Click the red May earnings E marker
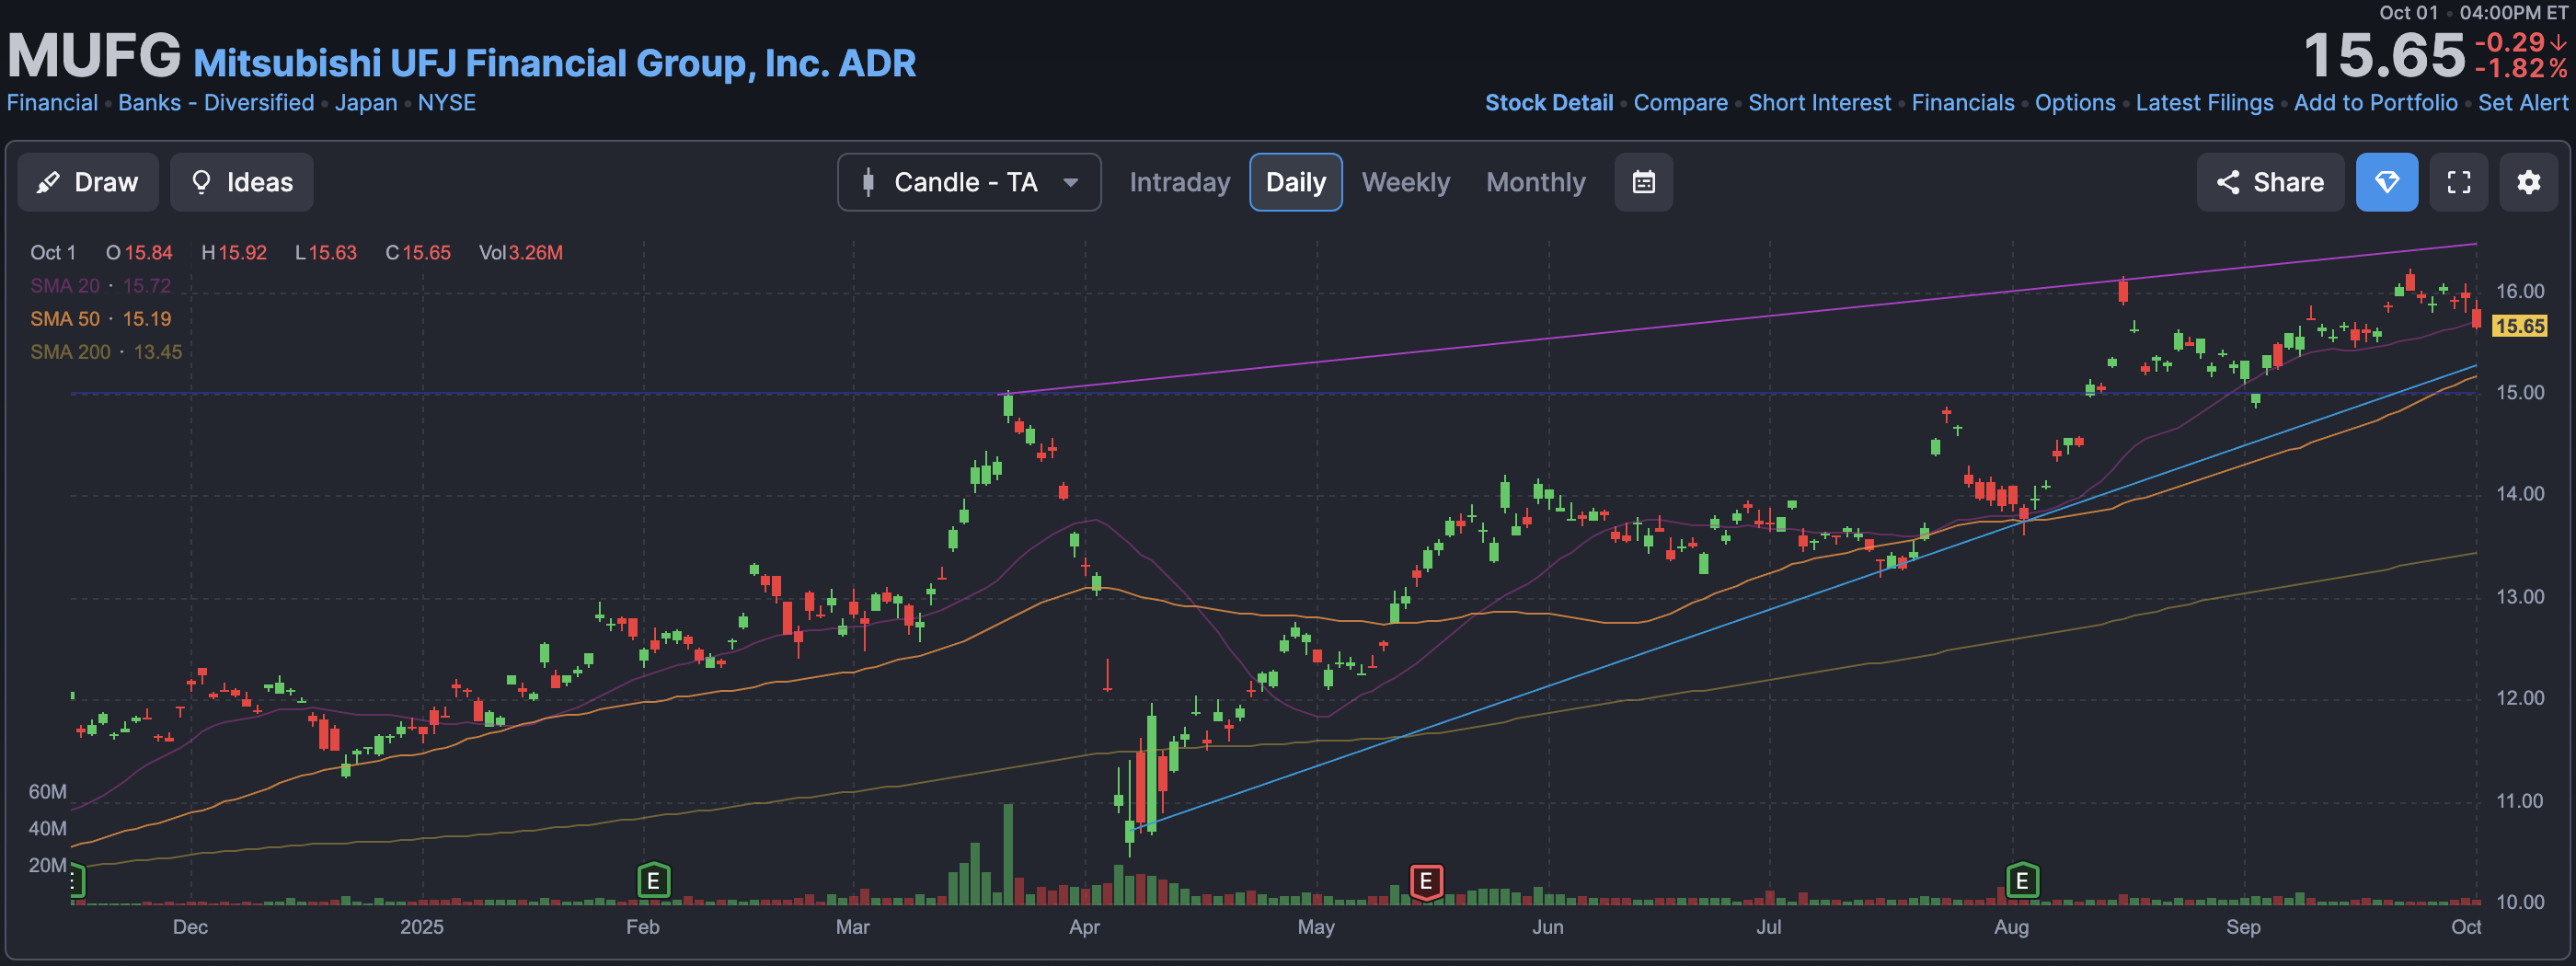The image size is (2576, 966). coord(1426,881)
